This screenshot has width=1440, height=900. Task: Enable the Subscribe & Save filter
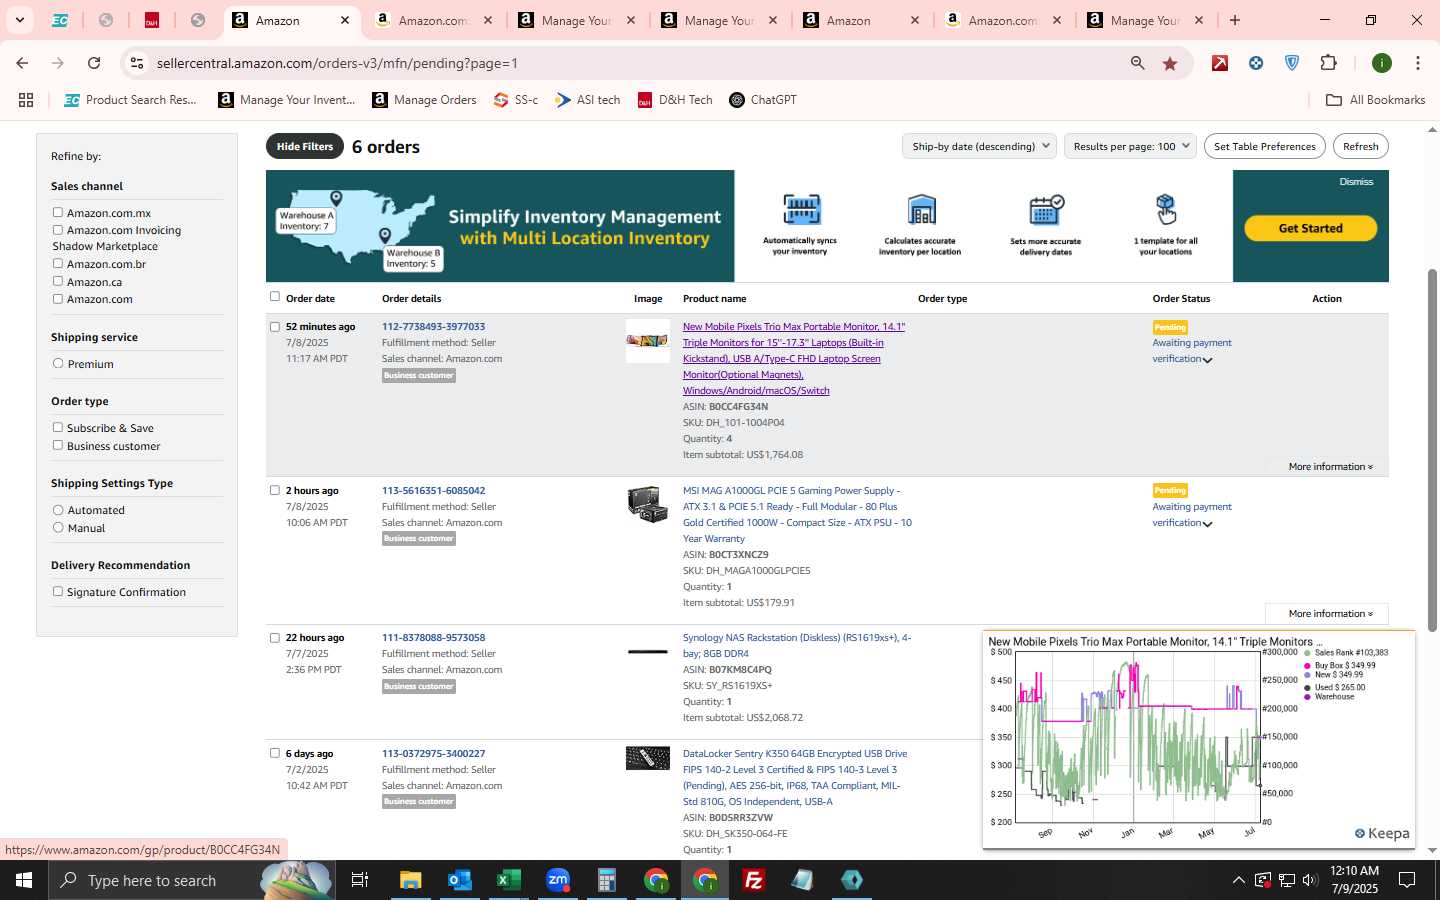coord(58,427)
